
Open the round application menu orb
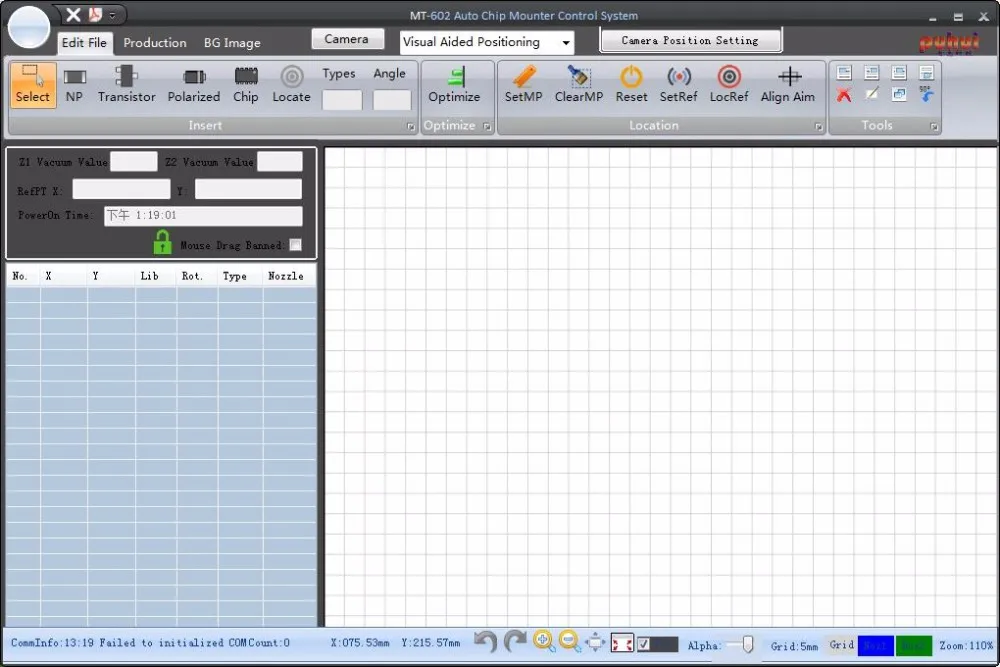[29, 27]
